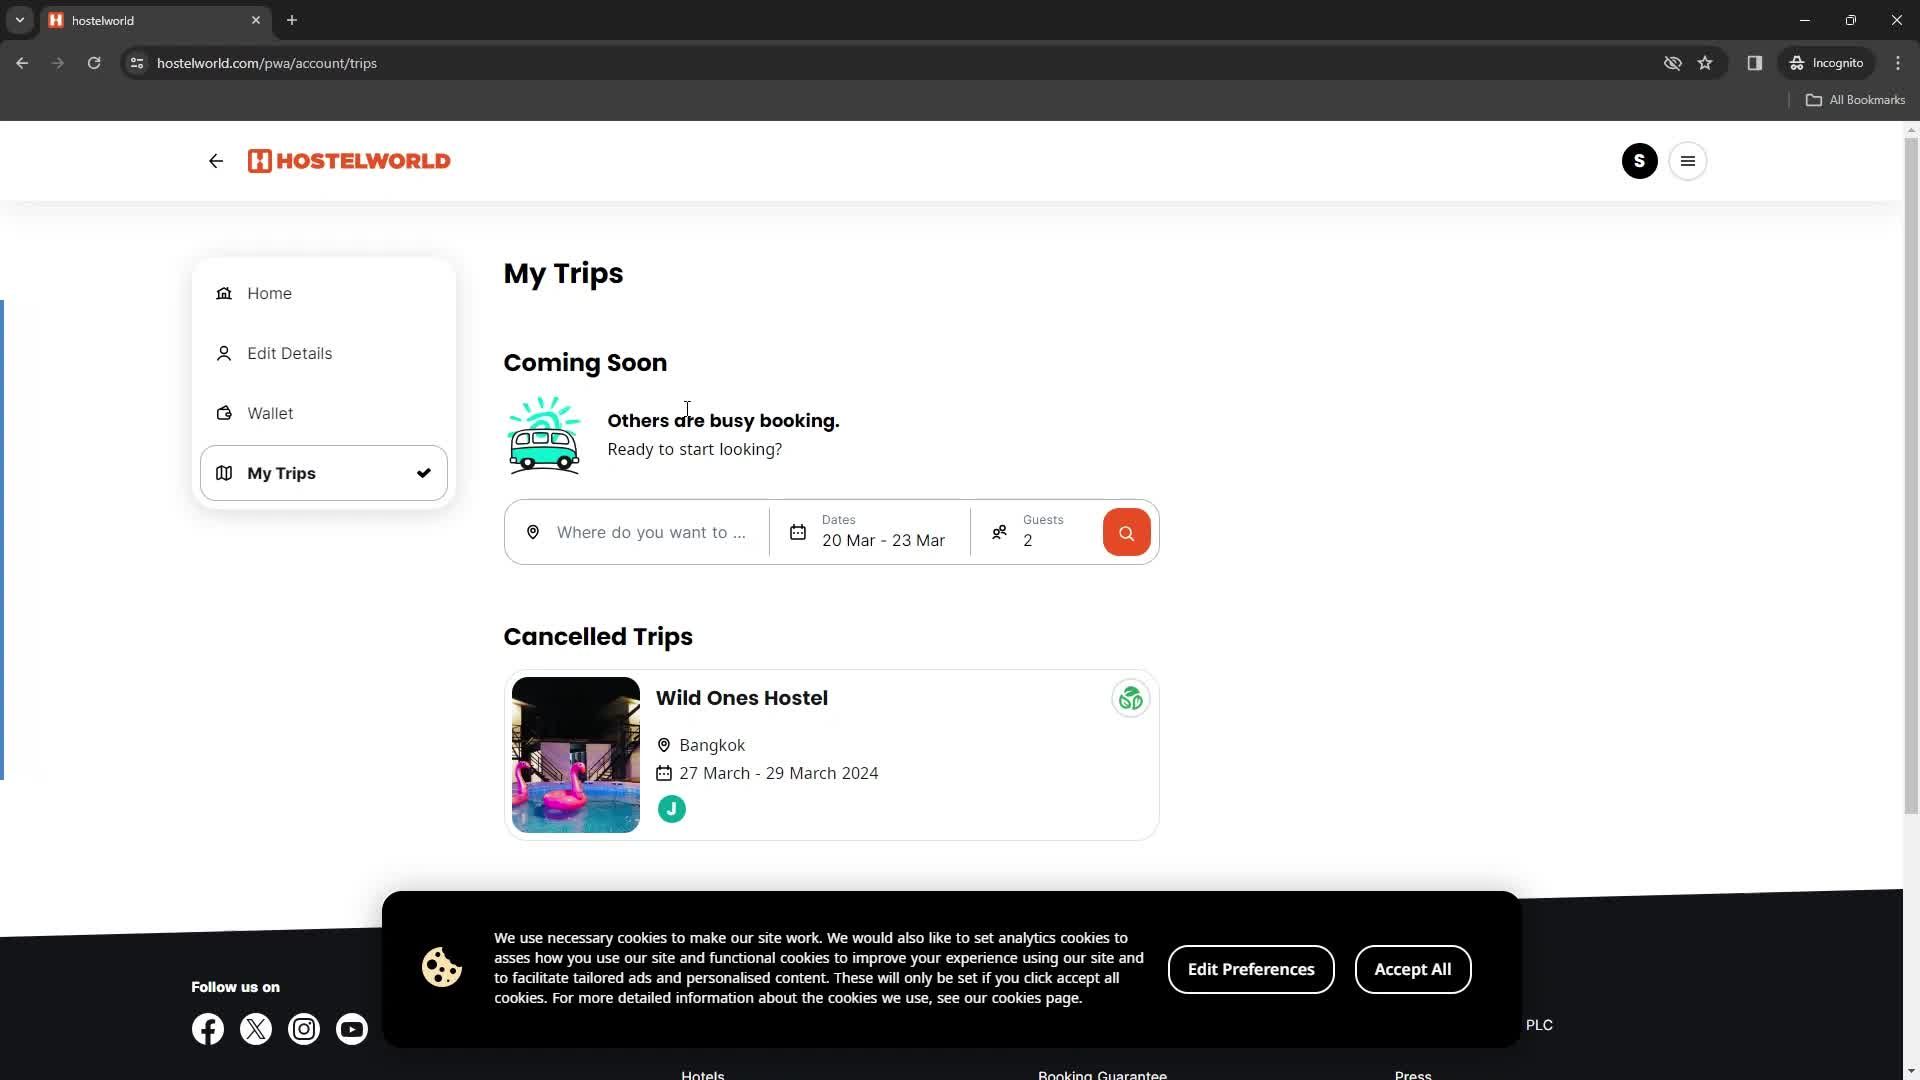Click the orange search button icon
This screenshot has width=1920, height=1080.
(1126, 530)
